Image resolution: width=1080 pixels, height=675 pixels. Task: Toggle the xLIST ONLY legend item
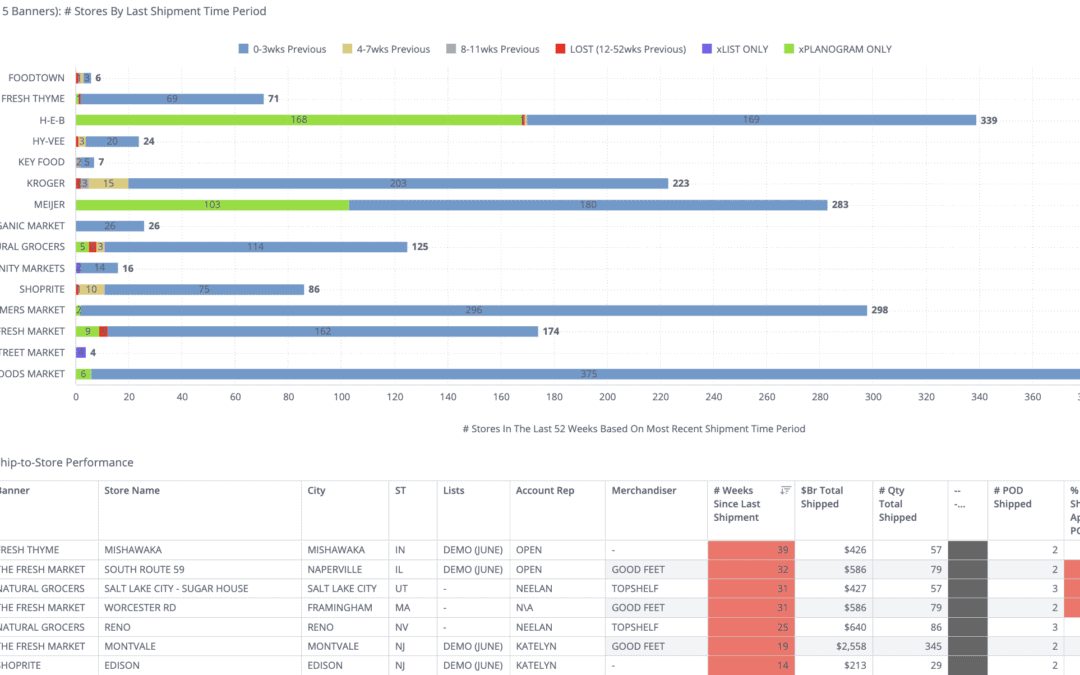pos(734,49)
